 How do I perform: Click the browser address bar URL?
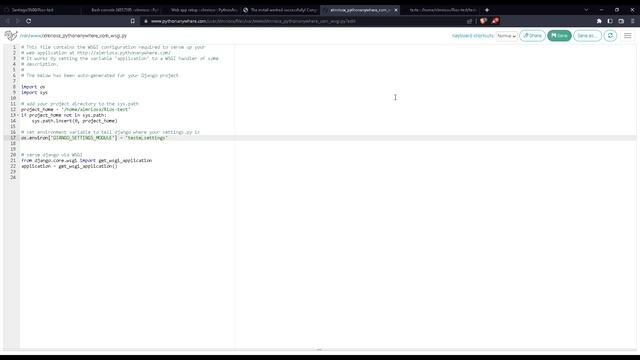coord(253,21)
